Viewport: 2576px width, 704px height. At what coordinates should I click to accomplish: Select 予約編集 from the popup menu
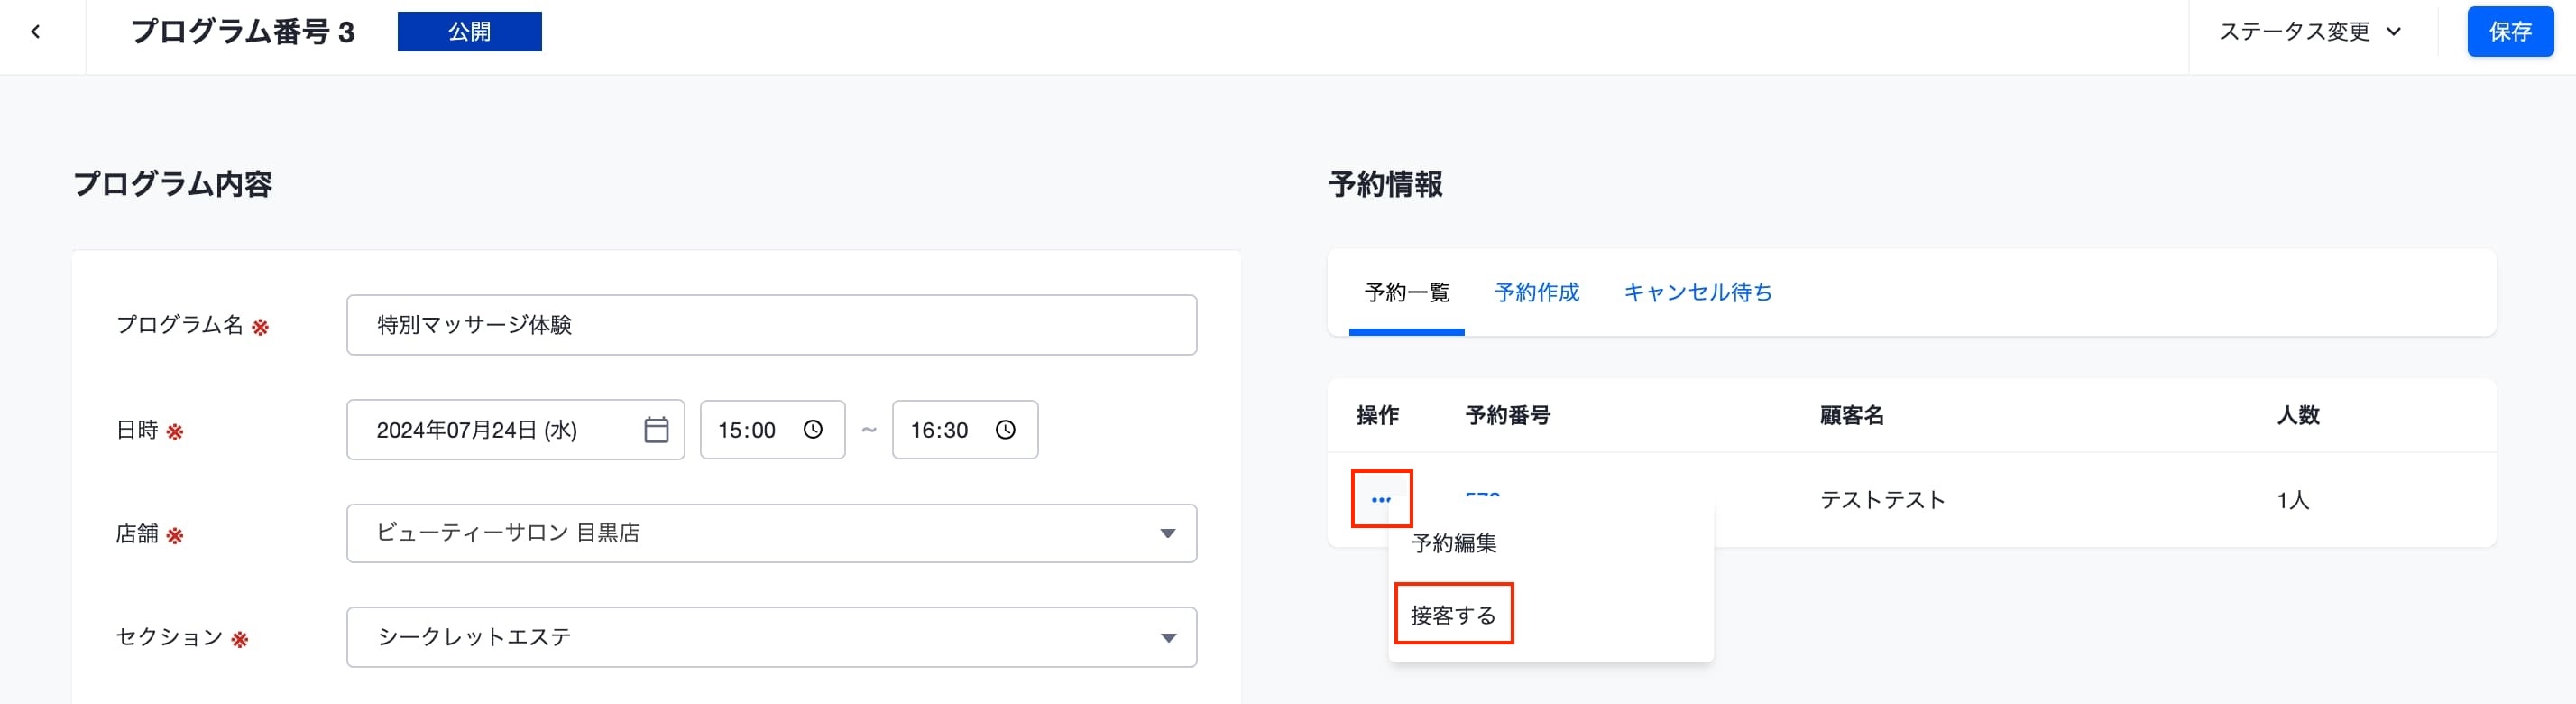click(1453, 543)
